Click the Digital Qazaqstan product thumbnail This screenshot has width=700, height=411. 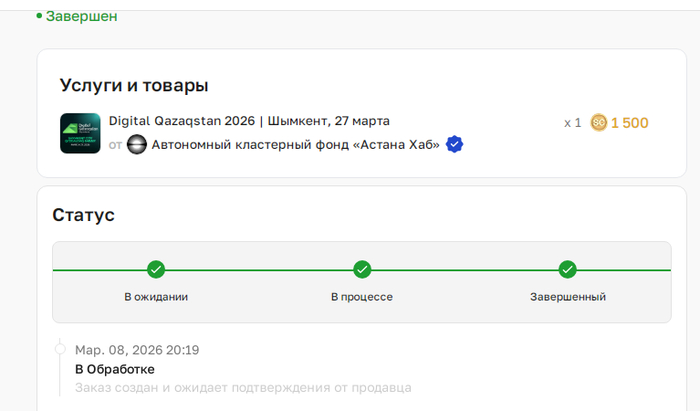(x=80, y=133)
